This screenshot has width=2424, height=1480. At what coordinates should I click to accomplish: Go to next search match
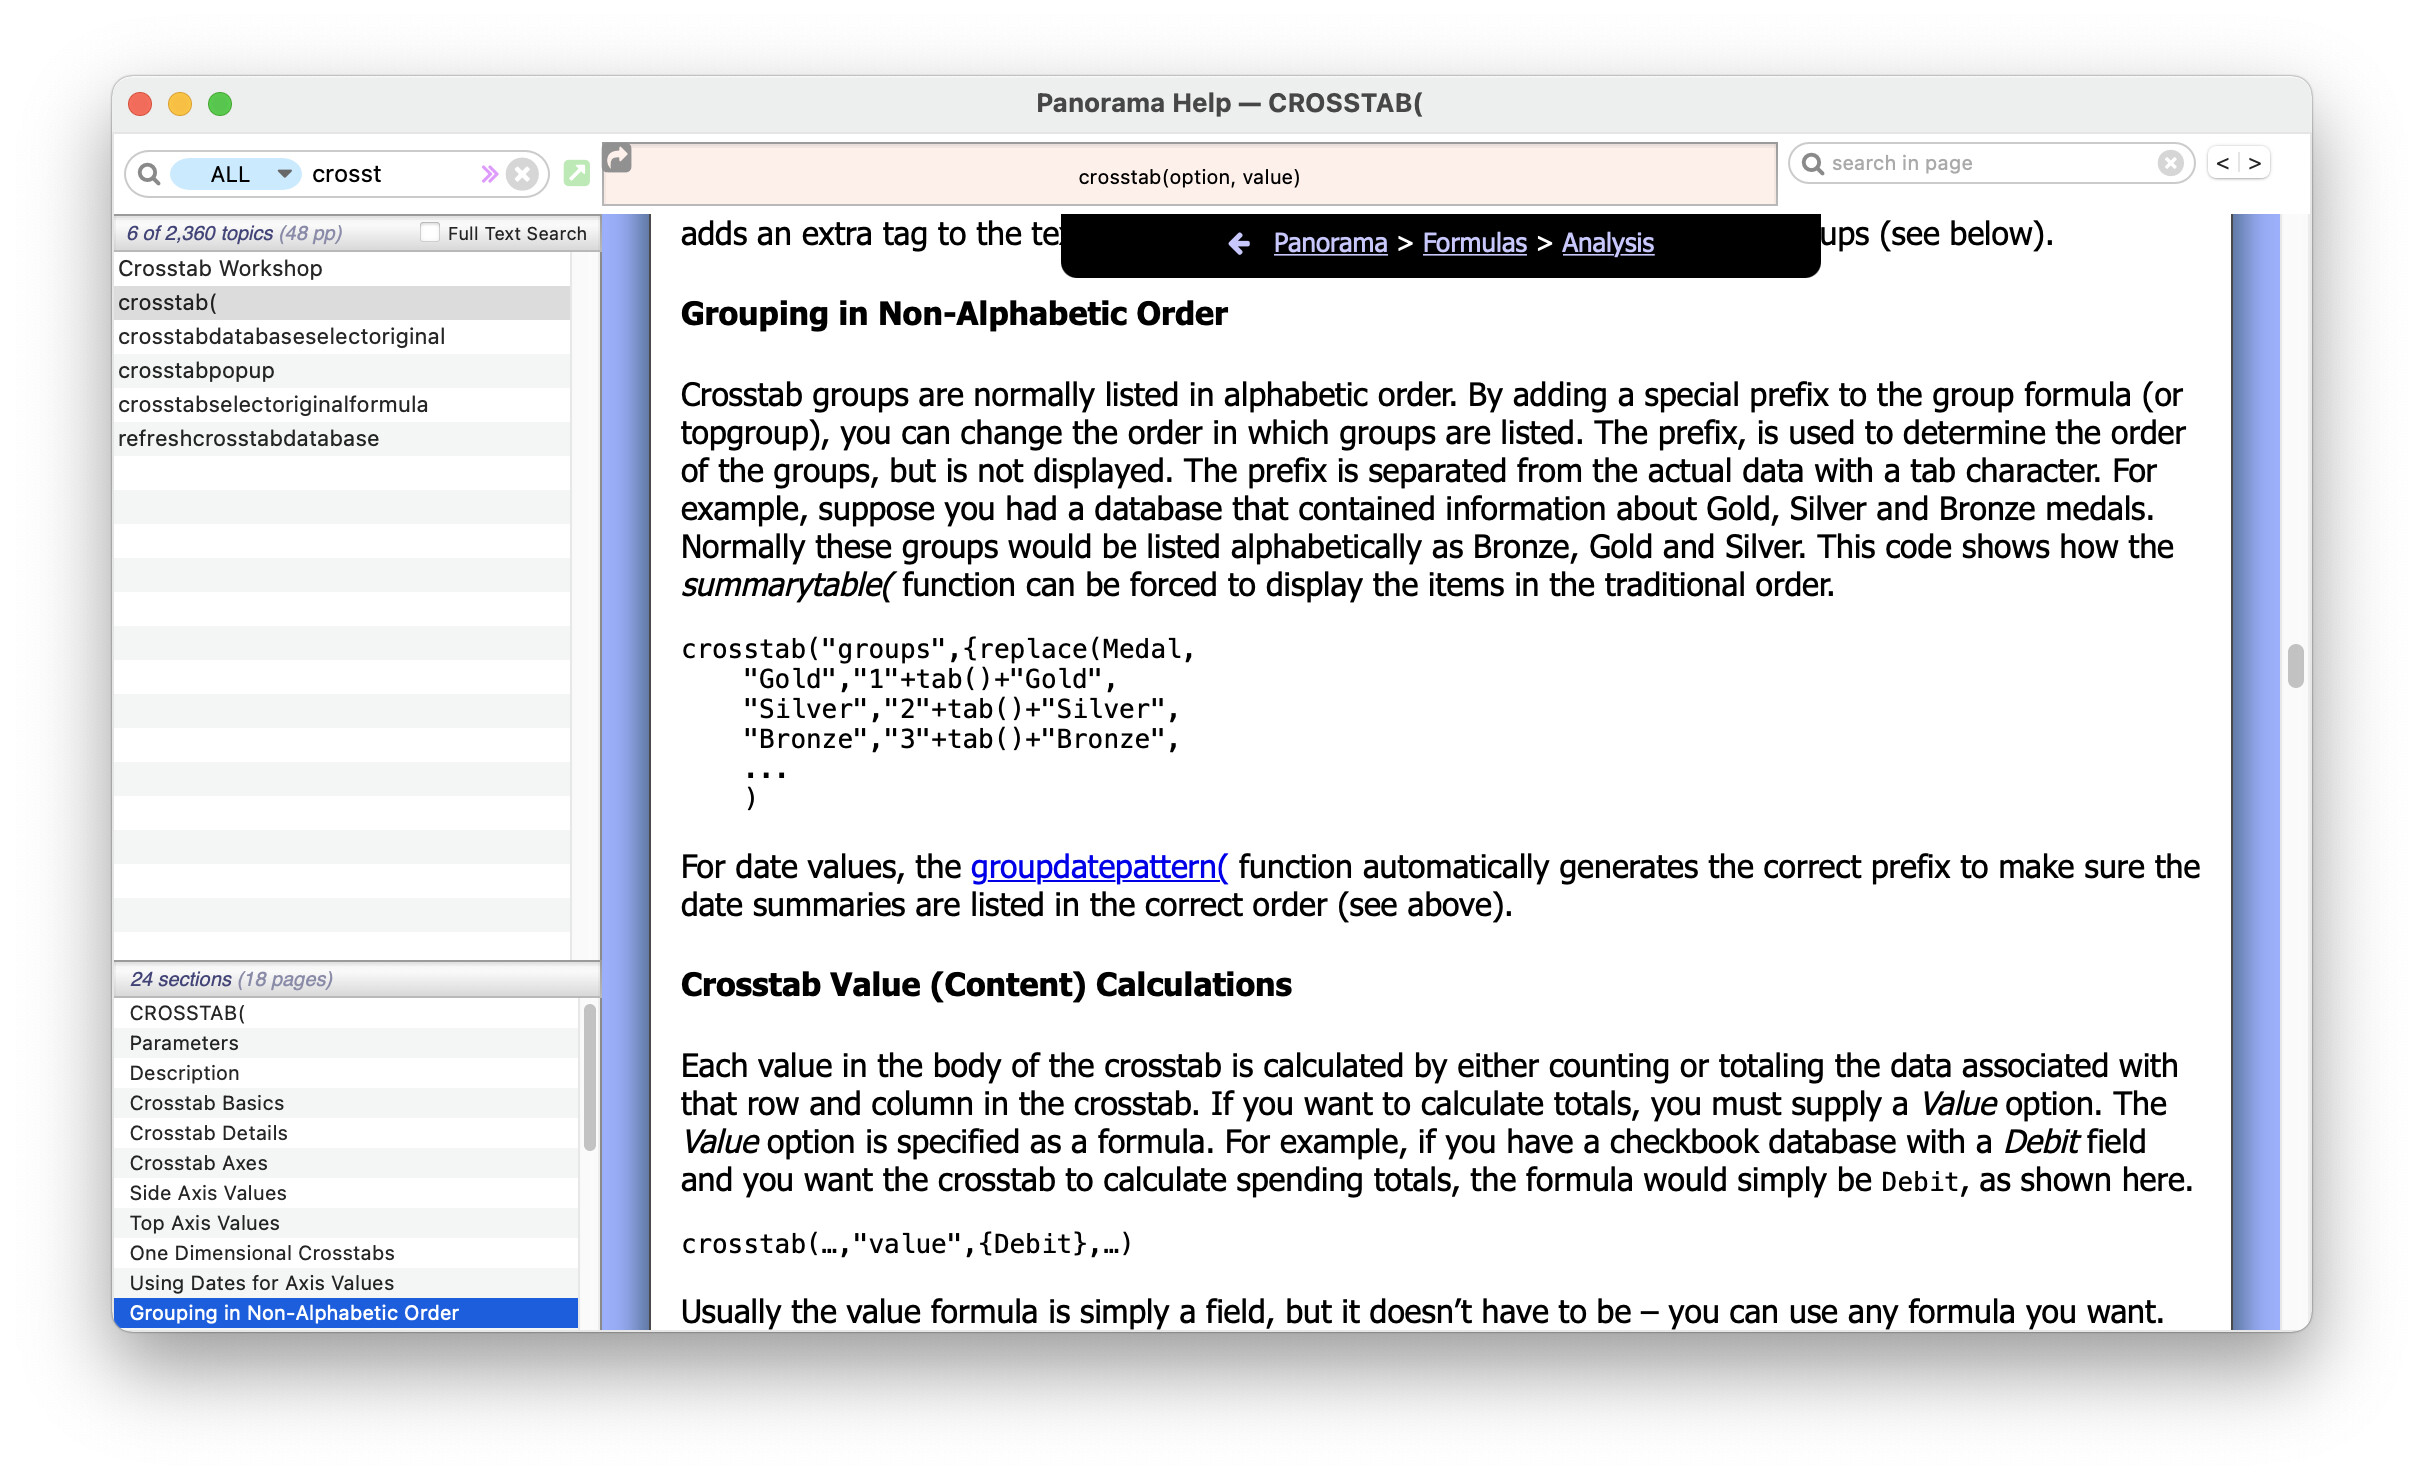click(2254, 163)
